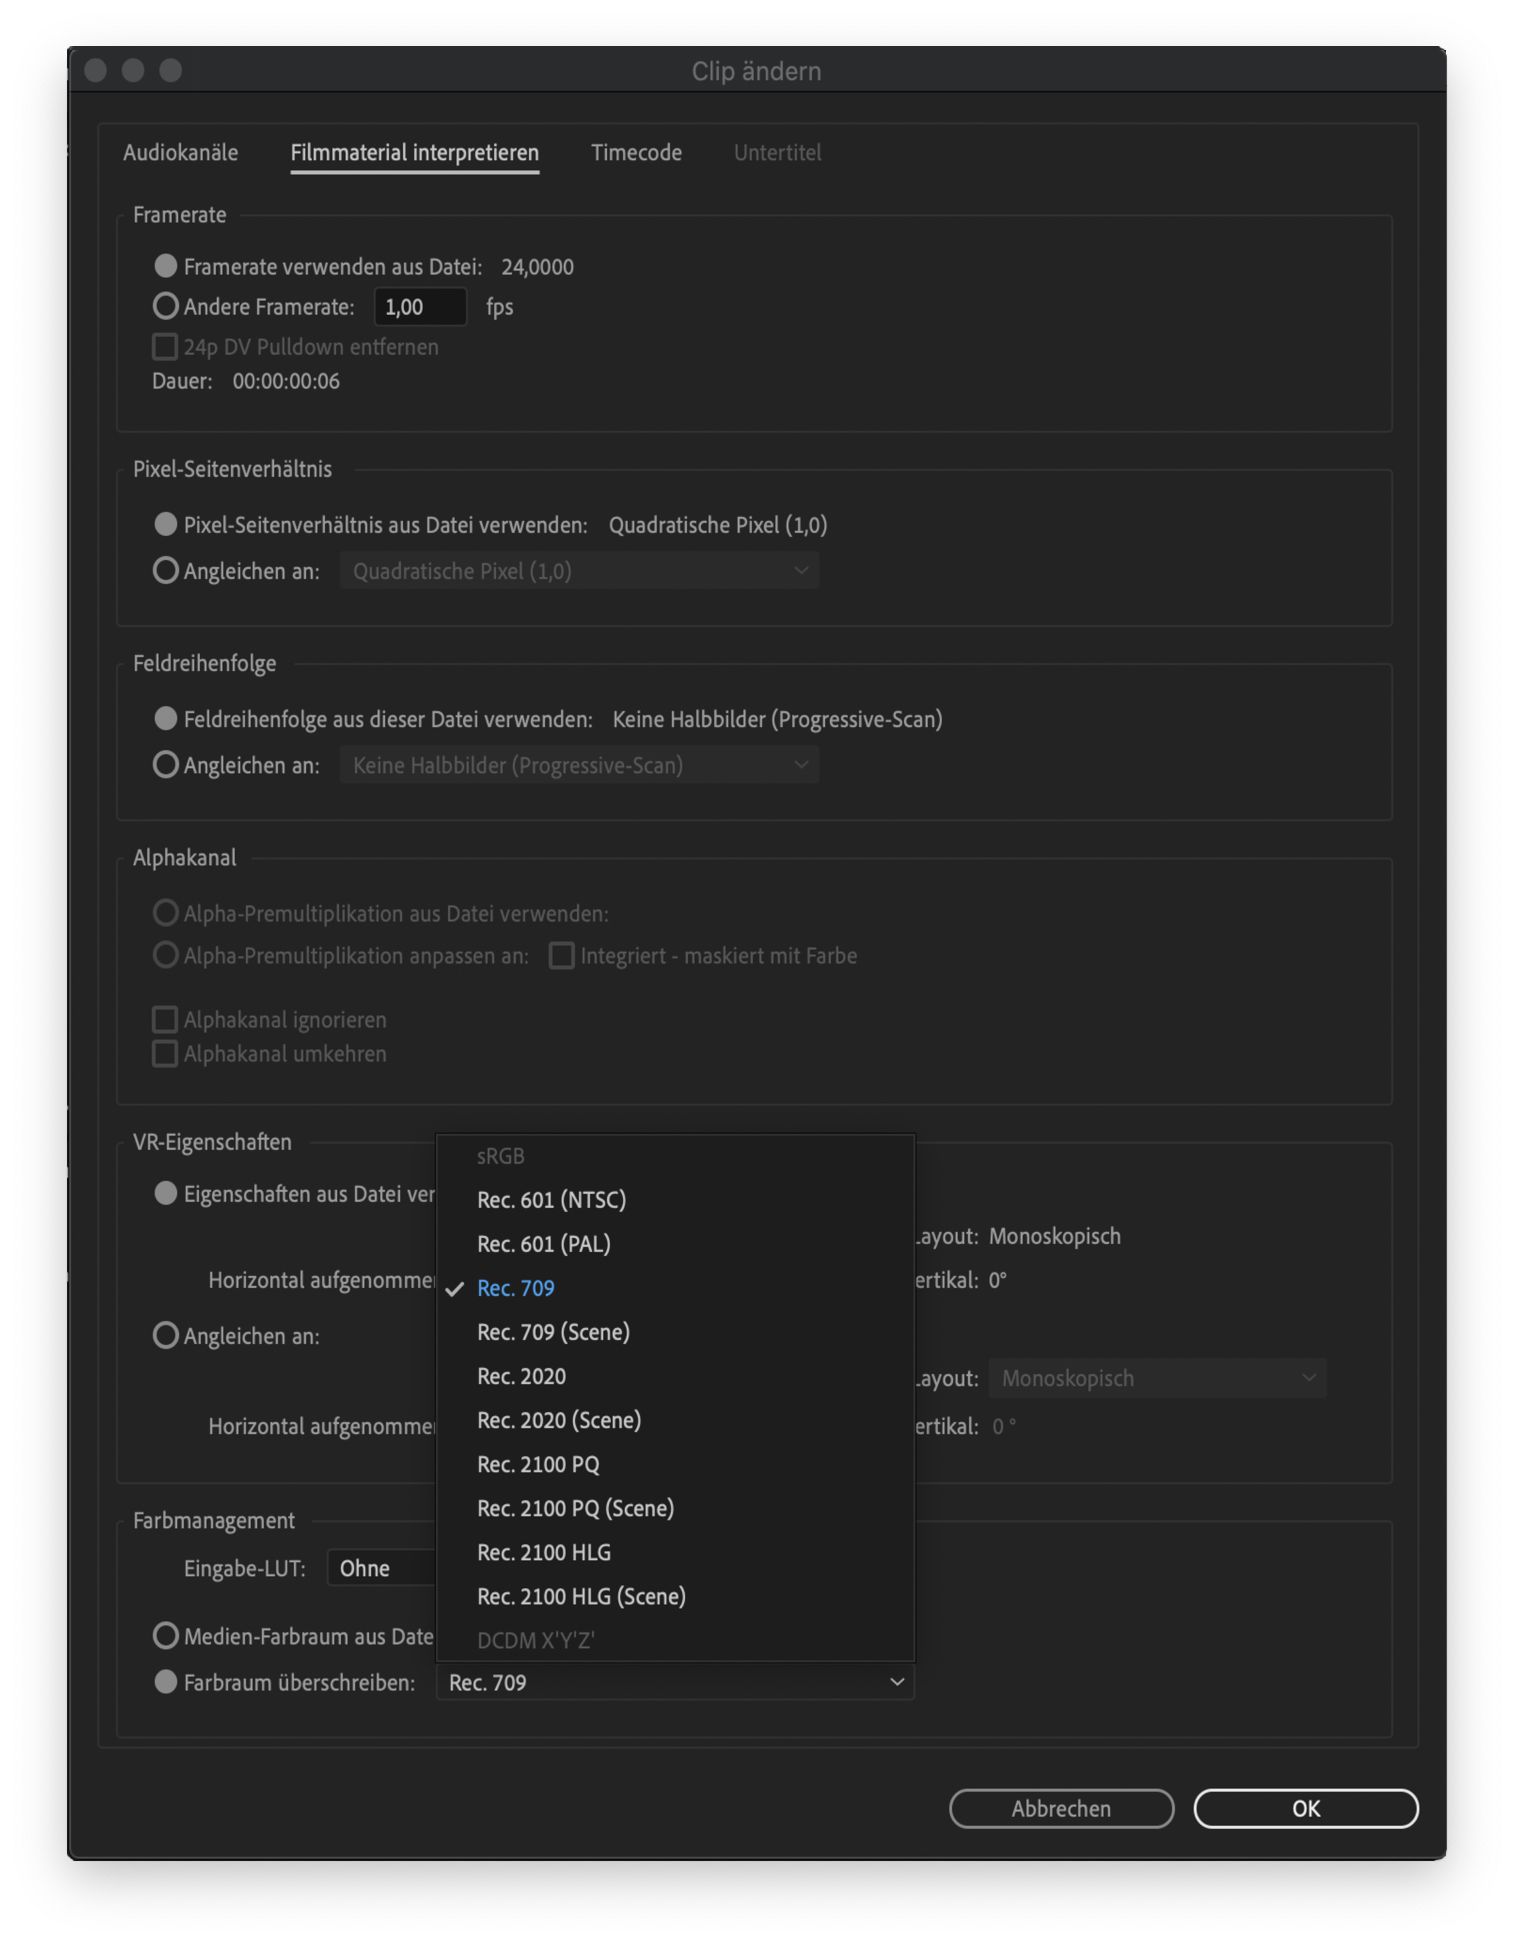Click the framerate value field showing '1,00'
This screenshot has height=1944, width=1514.
419,307
